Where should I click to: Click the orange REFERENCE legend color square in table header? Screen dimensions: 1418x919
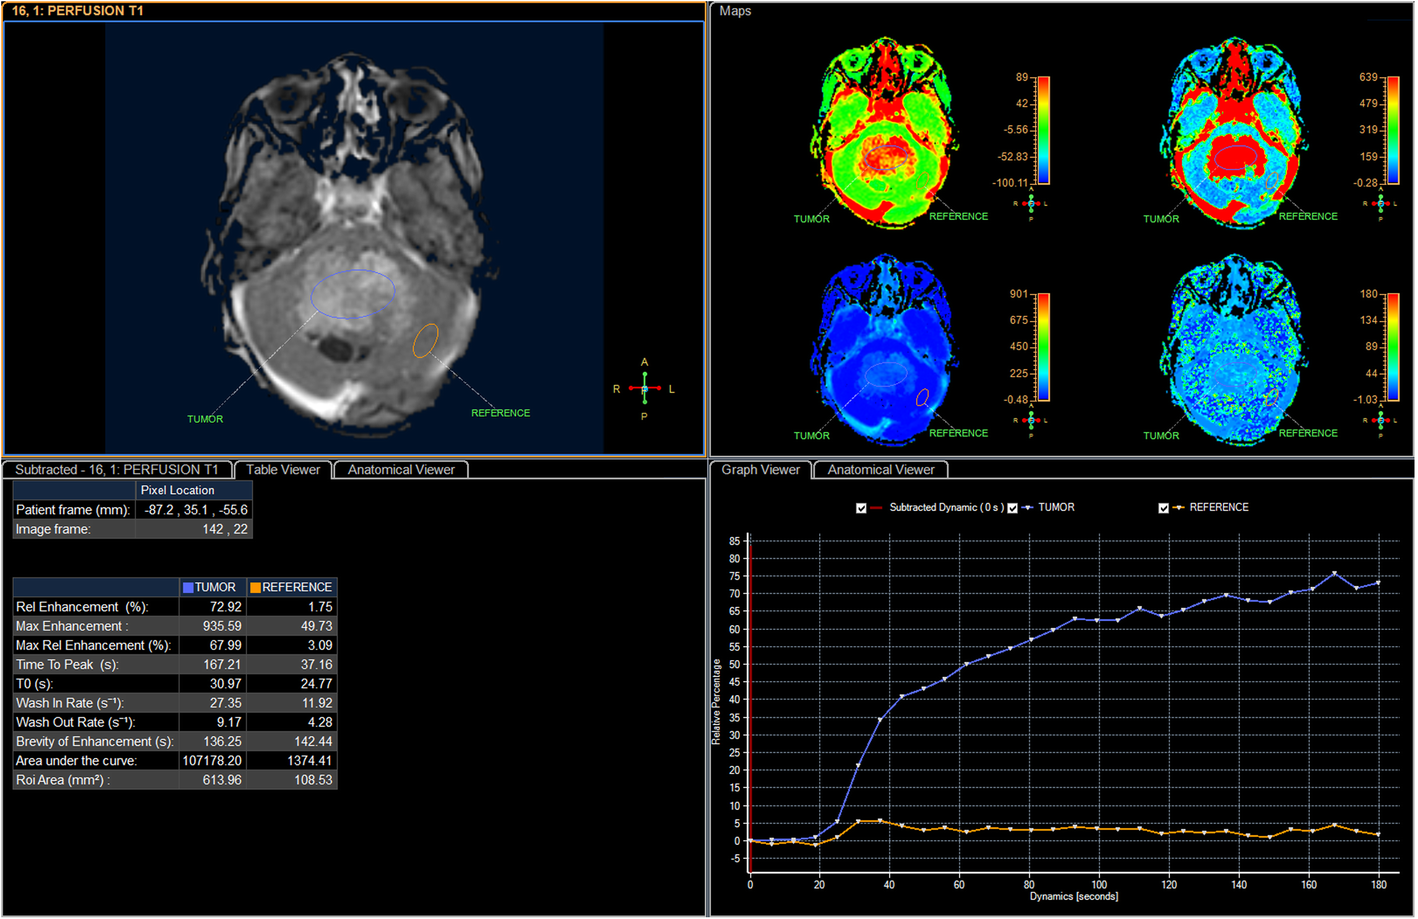click(255, 587)
